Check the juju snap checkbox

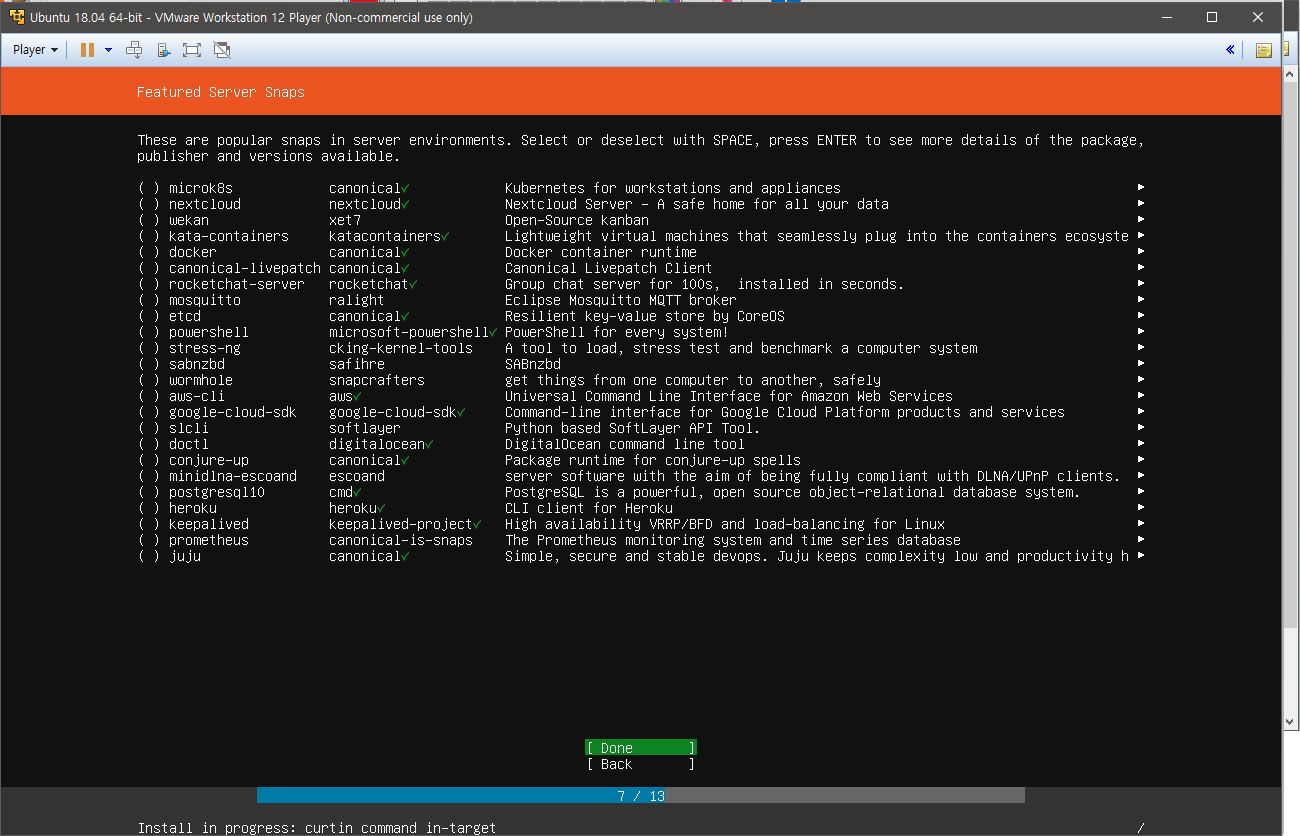click(149, 556)
